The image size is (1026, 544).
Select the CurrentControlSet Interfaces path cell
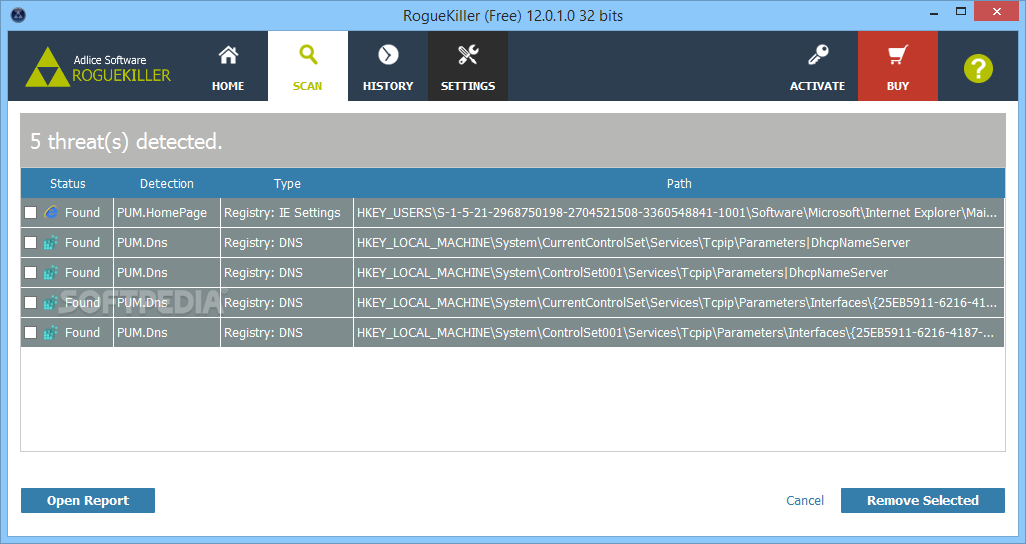click(679, 302)
